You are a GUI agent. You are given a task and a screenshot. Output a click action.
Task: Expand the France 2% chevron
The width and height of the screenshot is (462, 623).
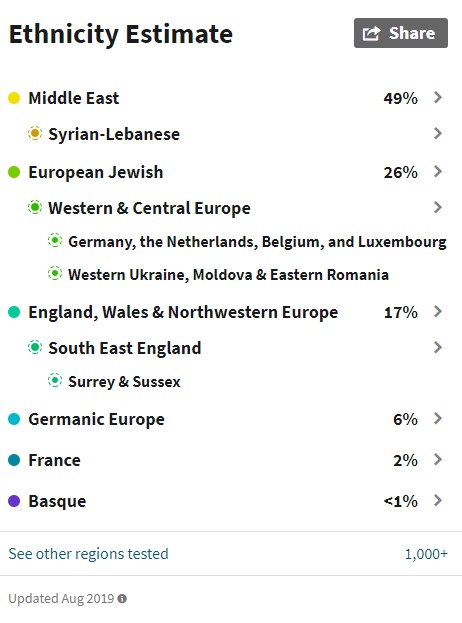(438, 459)
